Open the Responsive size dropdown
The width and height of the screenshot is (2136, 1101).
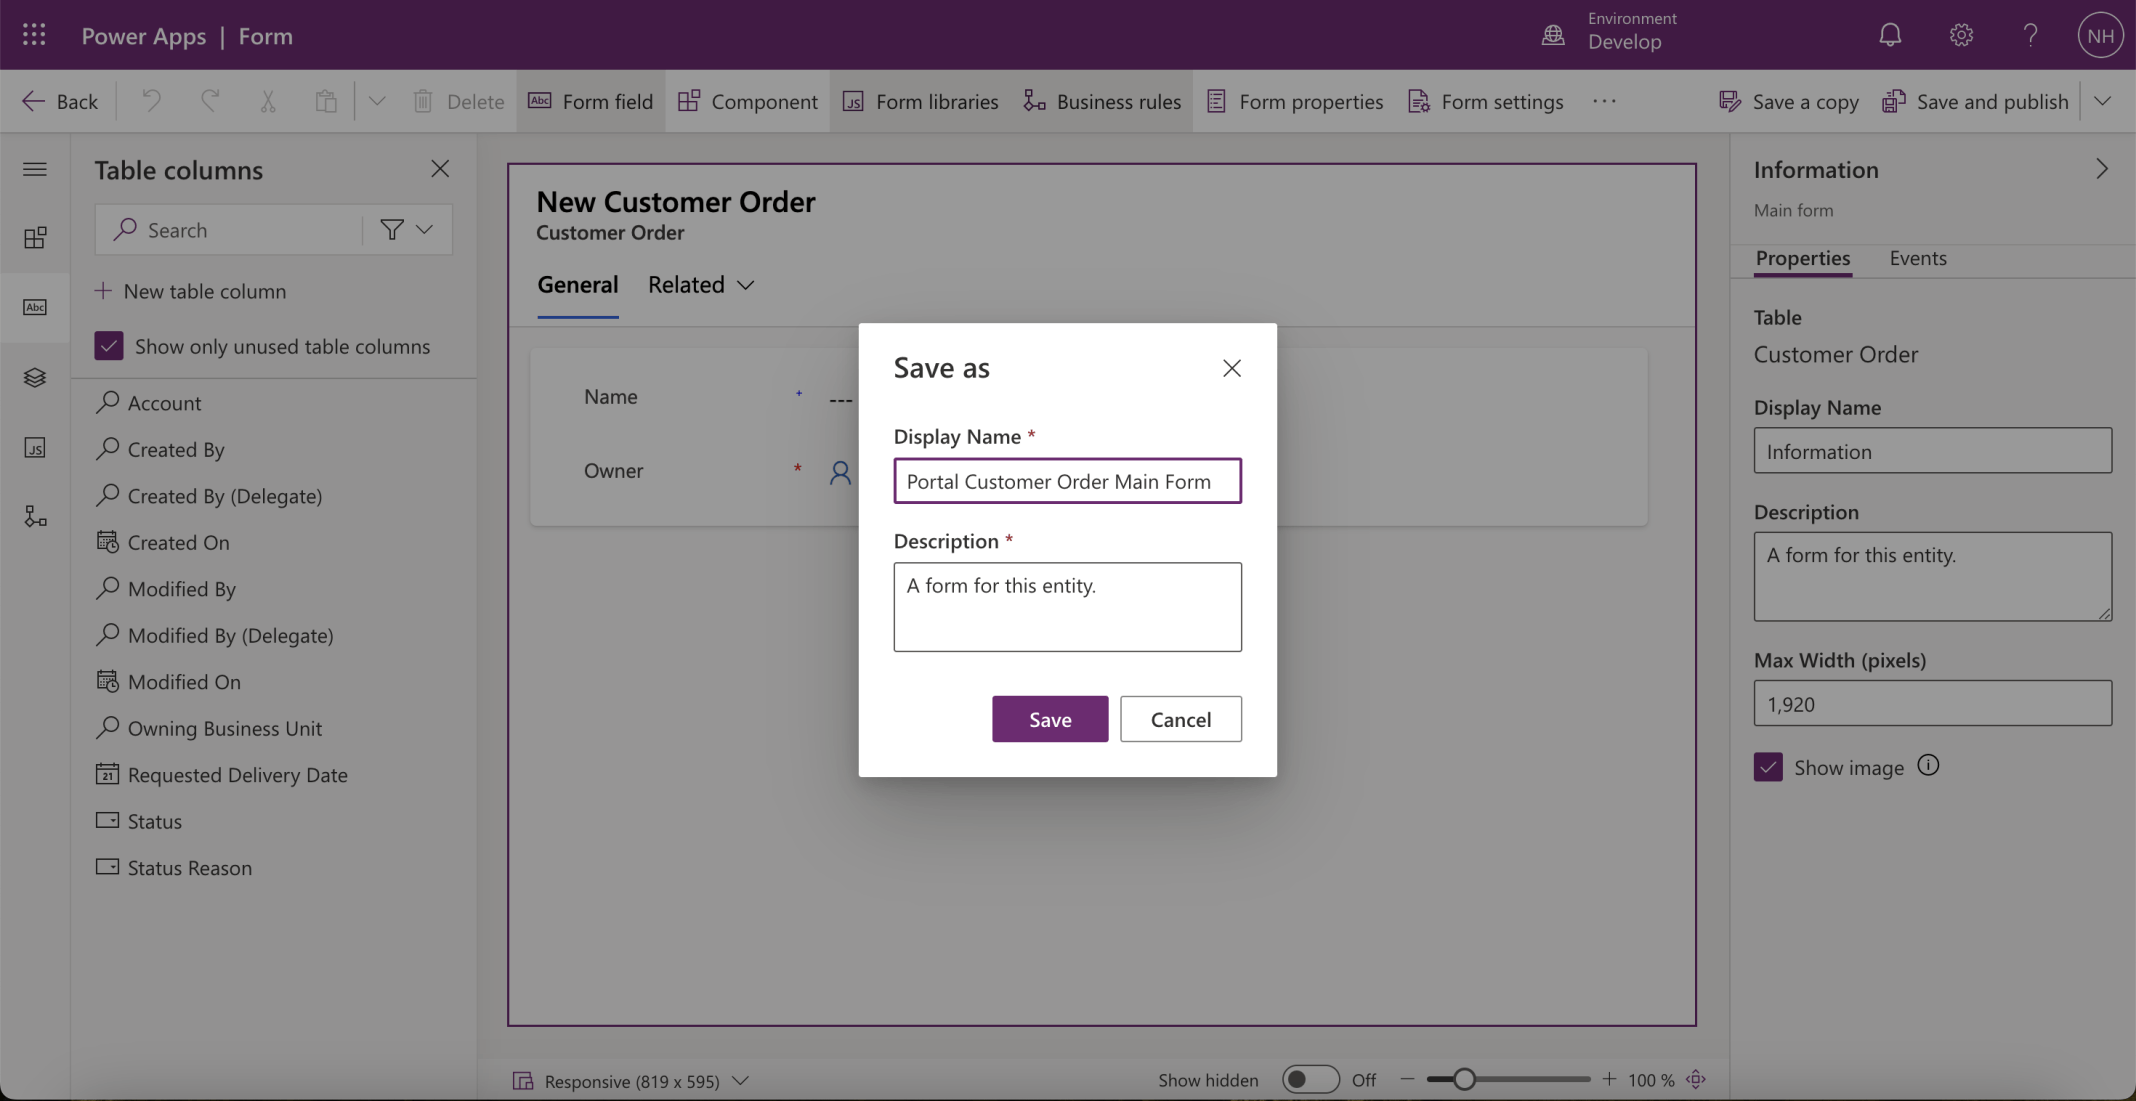click(x=740, y=1081)
